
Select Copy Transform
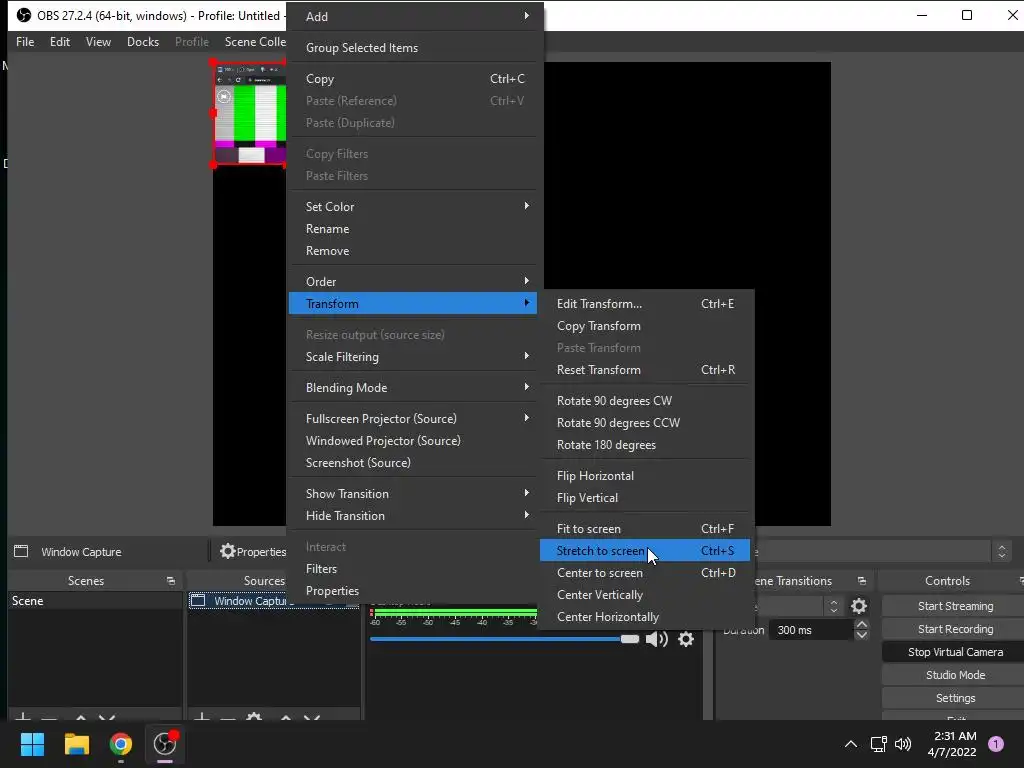point(645,326)
